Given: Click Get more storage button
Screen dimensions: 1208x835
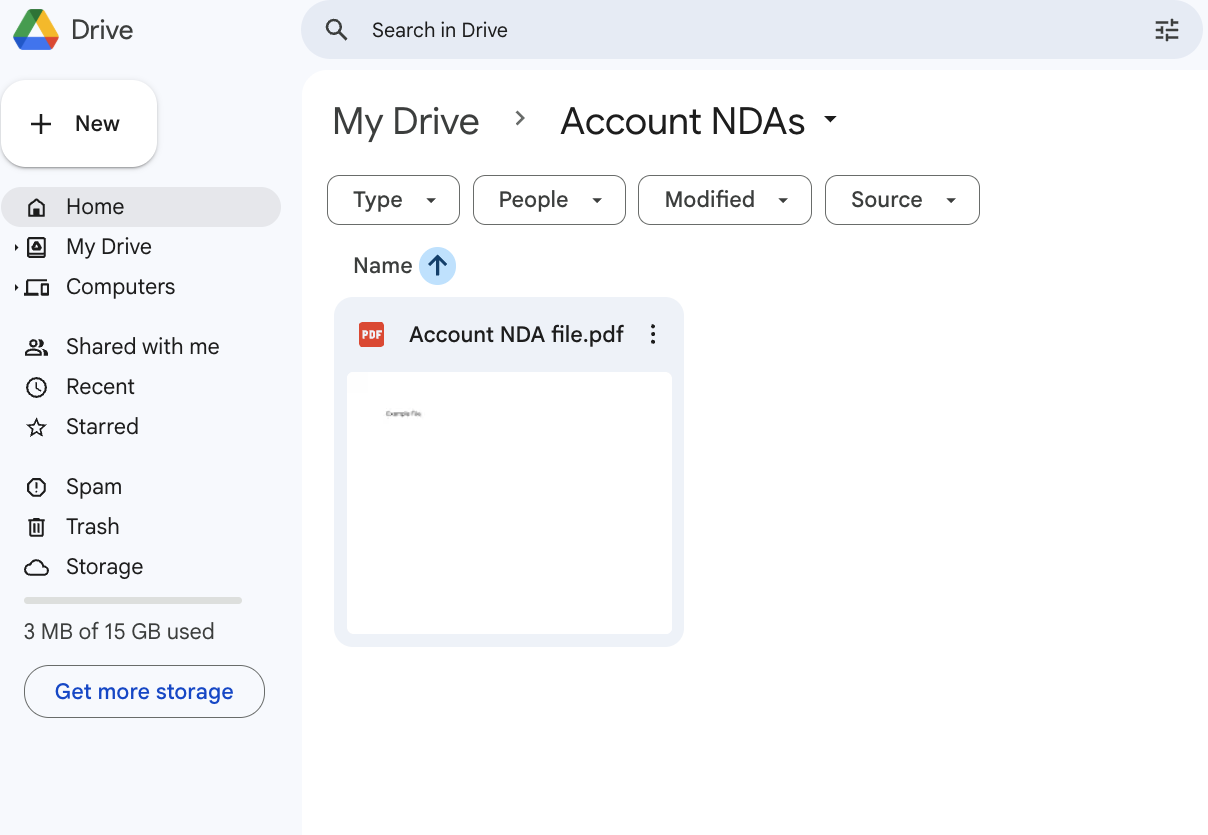Looking at the screenshot, I should (144, 692).
